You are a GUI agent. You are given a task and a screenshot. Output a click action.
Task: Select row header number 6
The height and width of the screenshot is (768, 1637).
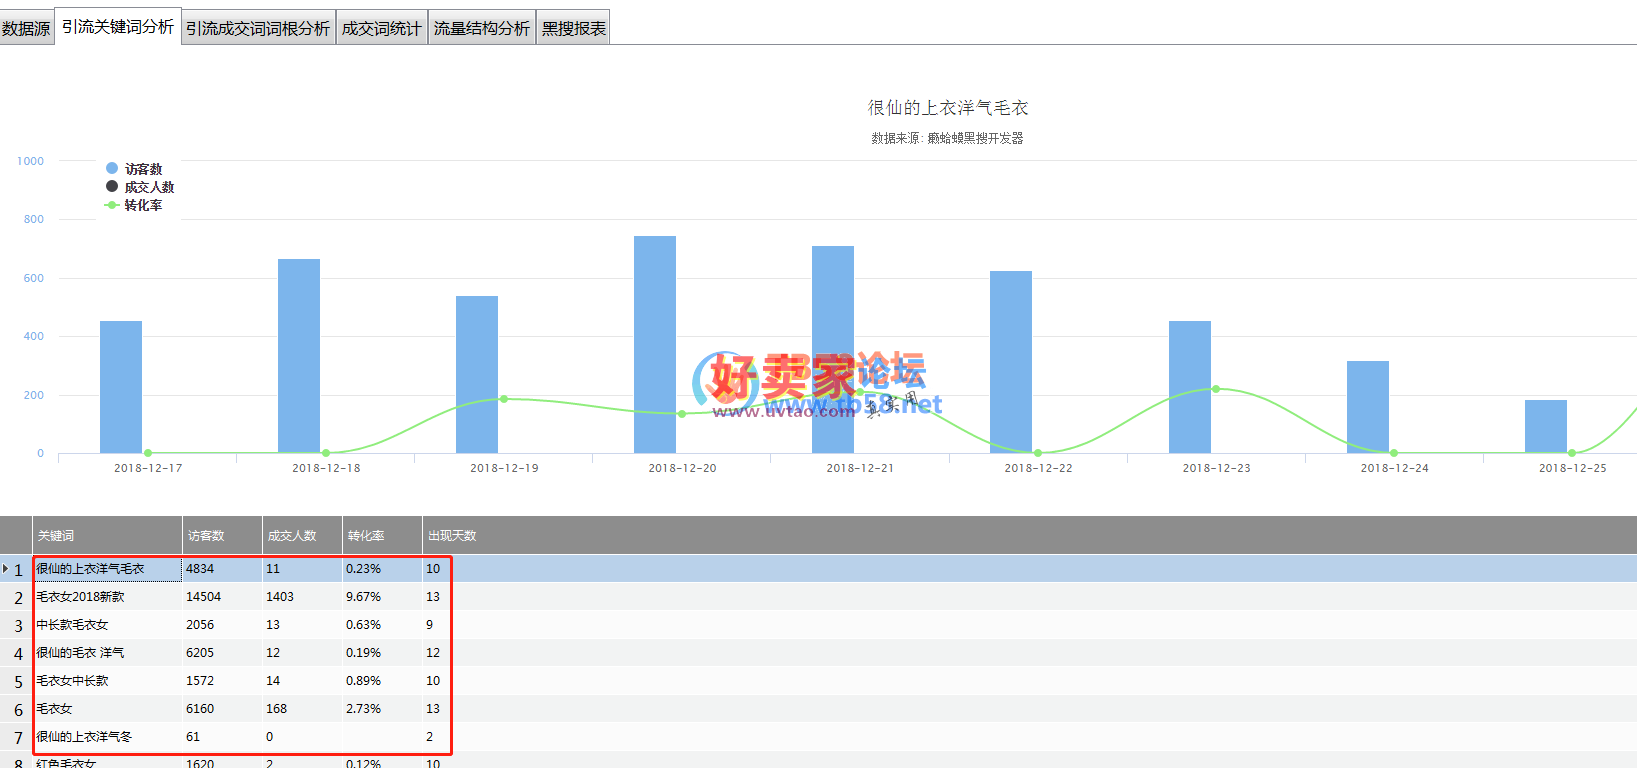[x=18, y=709]
